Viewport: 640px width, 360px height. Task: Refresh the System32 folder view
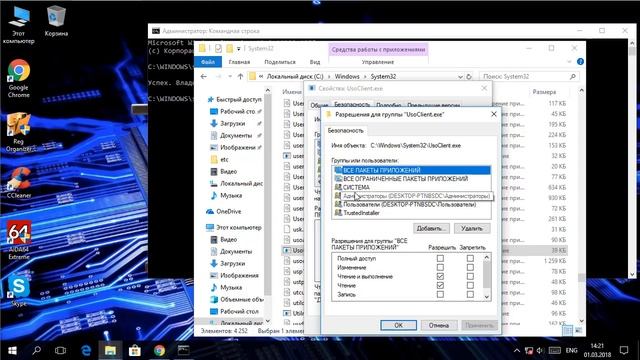point(469,76)
